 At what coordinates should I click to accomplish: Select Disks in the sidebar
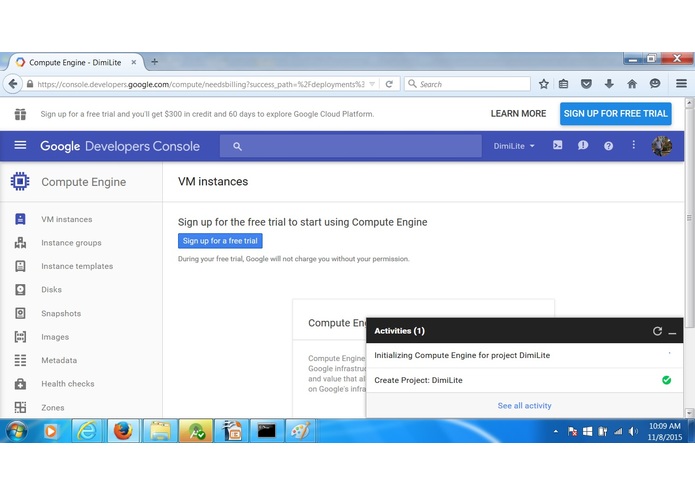pyautogui.click(x=51, y=290)
